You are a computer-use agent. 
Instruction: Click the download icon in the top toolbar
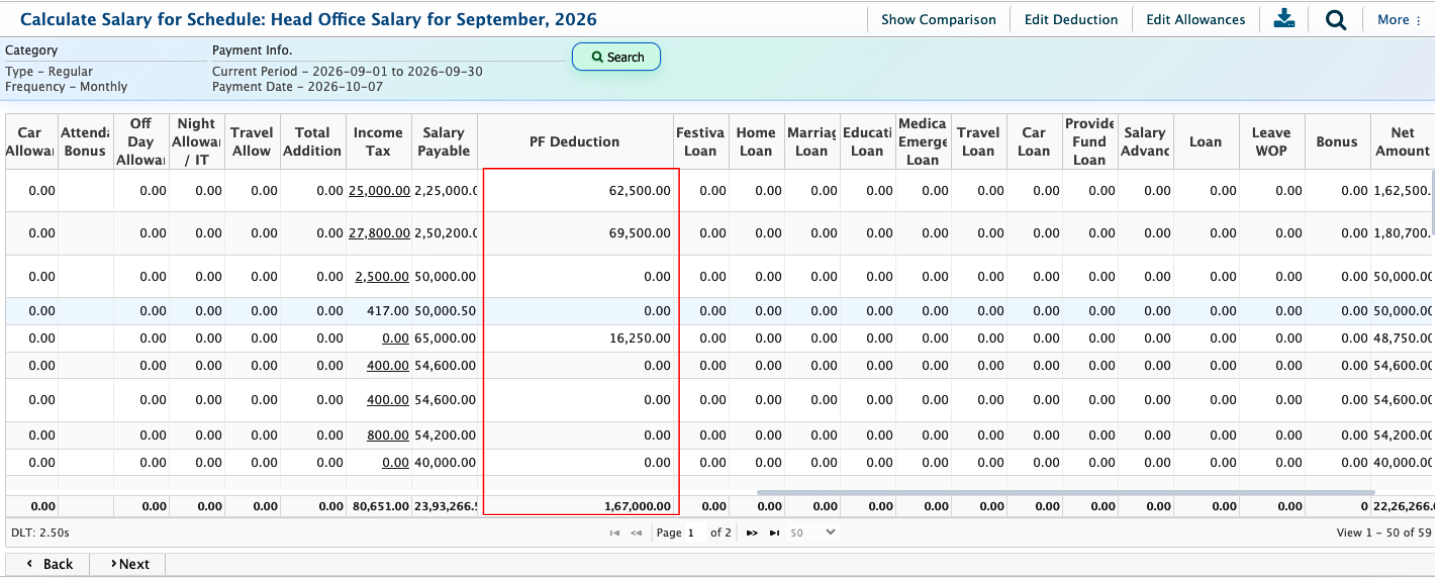1284,19
